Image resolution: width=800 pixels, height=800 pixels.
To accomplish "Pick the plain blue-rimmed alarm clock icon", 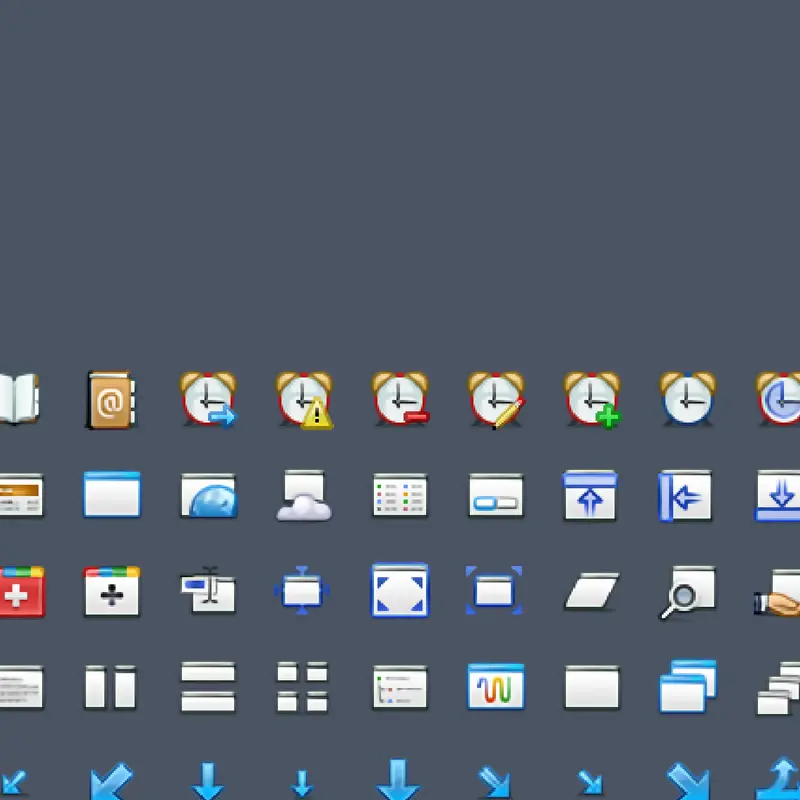I will click(687, 398).
